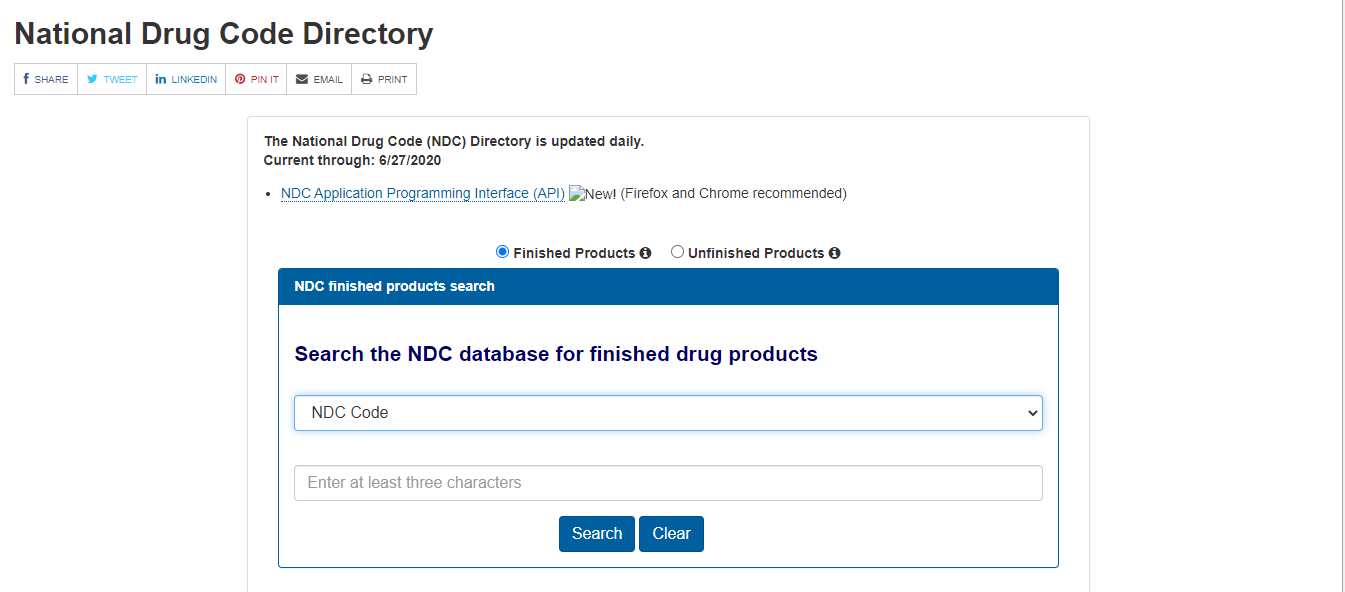
Task: Open NDC Application Programming Interface (API) link
Action: click(423, 193)
